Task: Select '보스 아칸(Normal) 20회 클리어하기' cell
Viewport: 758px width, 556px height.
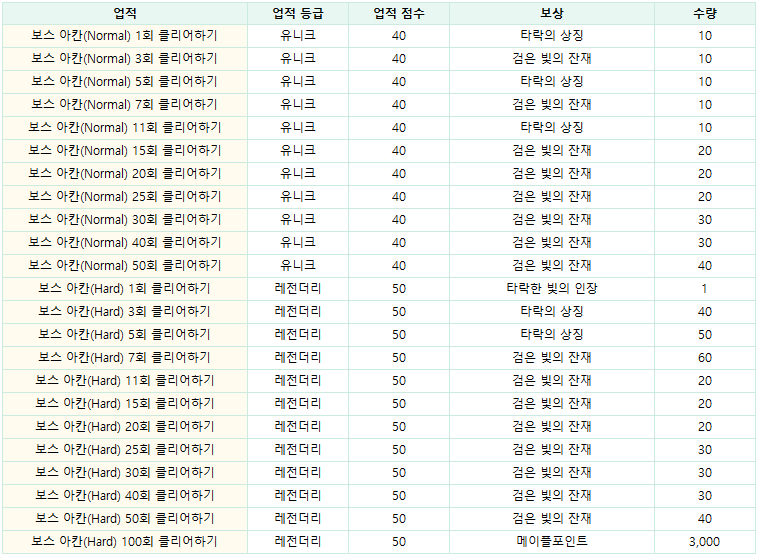Action: [x=125, y=174]
